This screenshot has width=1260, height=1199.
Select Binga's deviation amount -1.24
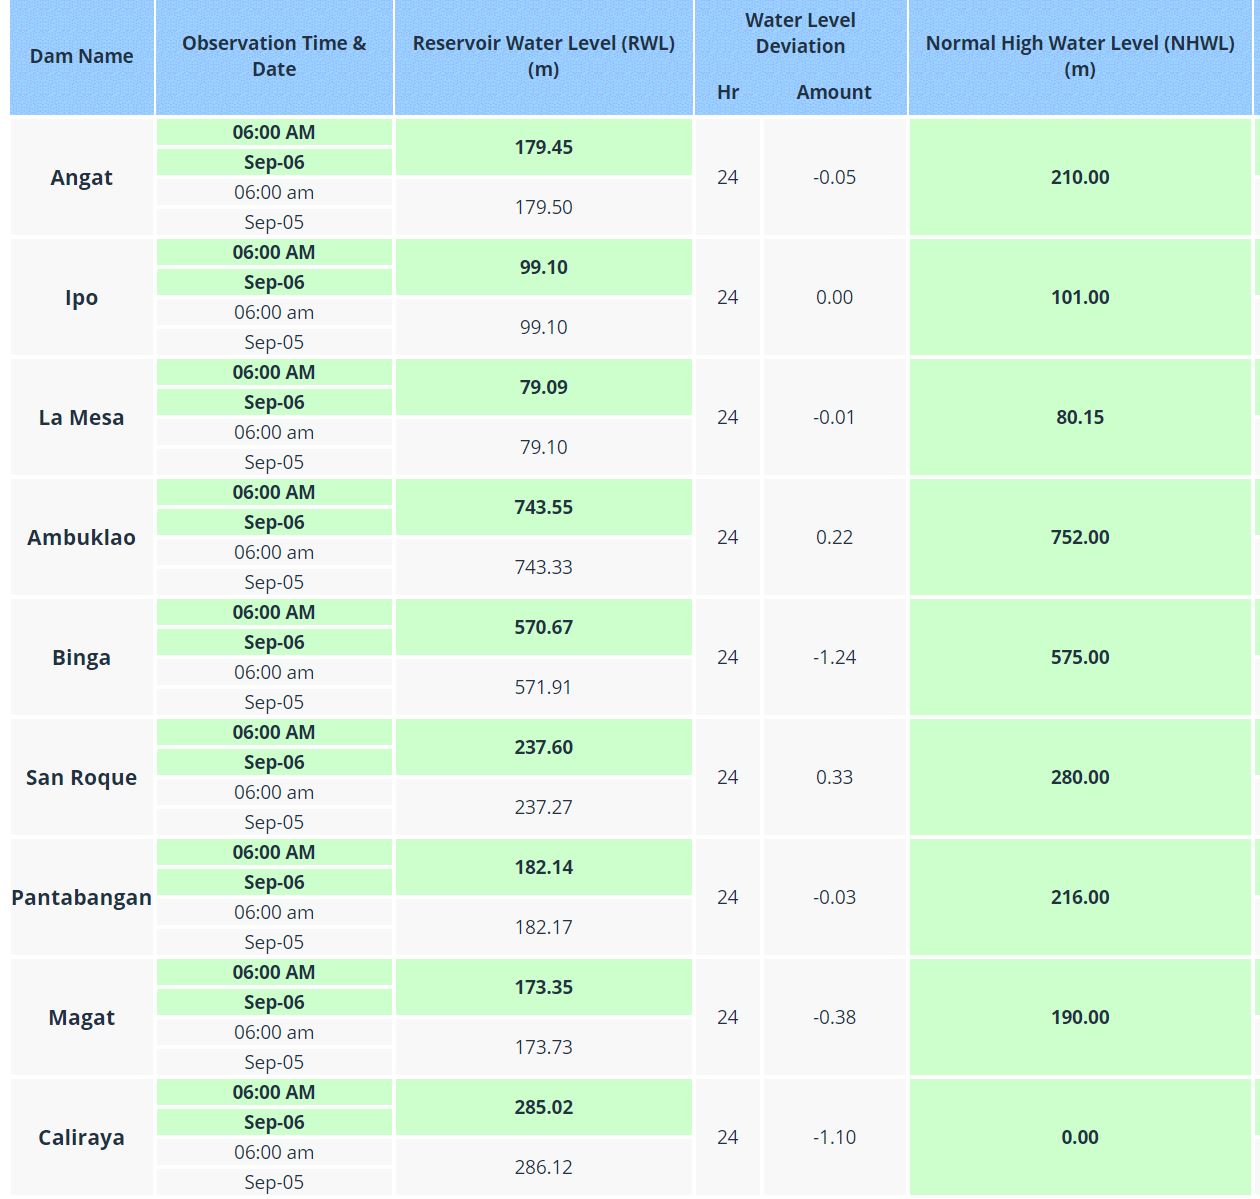coord(834,657)
